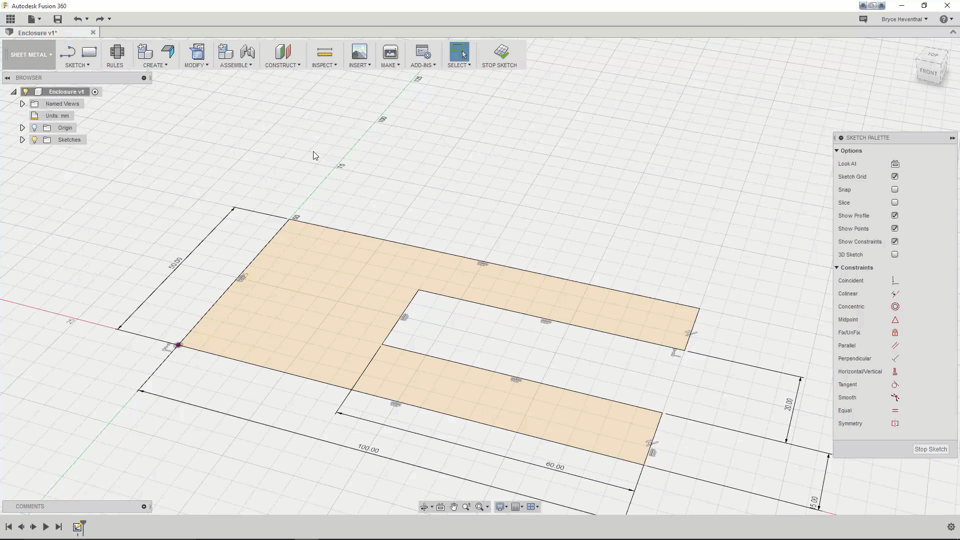
Task: Click the Sheet Metal Rules icon
Action: point(116,52)
